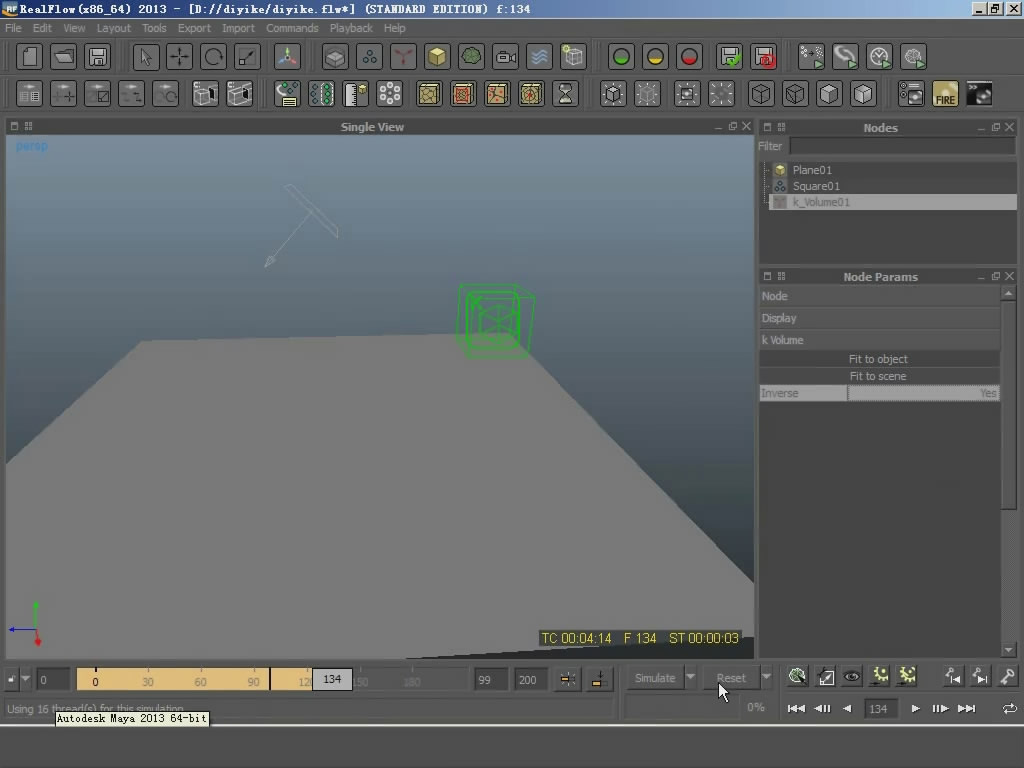Viewport: 1024px width, 768px height.
Task: Click Fit to object
Action: pyautogui.click(x=878, y=359)
